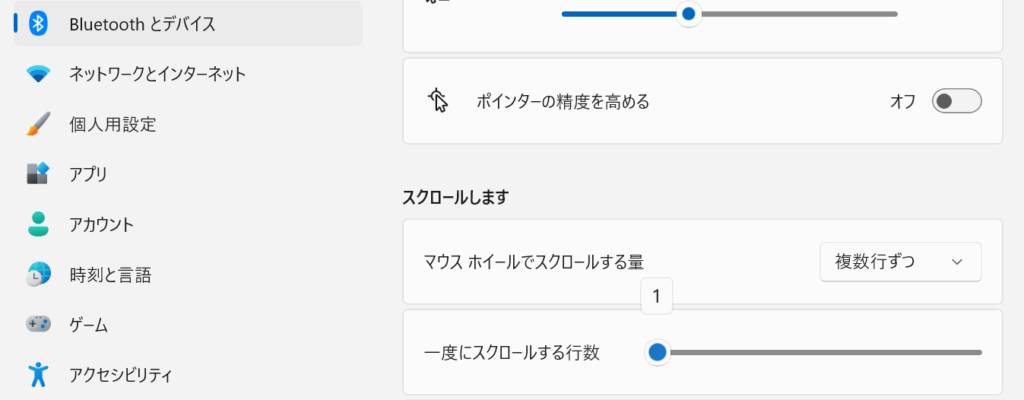Image resolution: width=1024 pixels, height=400 pixels.
Task: Open the 複数行ずつ dropdown
Action: click(900, 262)
